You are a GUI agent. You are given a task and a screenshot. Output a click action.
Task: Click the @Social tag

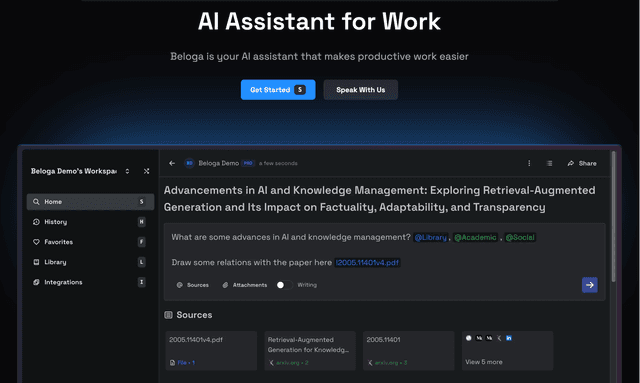[x=520, y=237]
